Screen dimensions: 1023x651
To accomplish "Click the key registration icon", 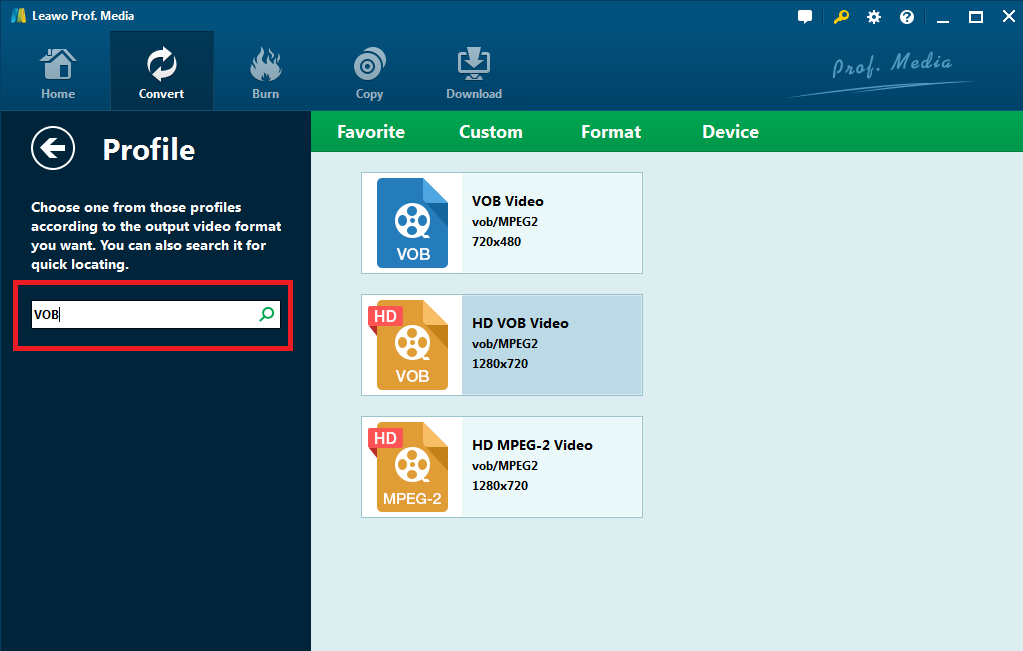I will coord(841,17).
